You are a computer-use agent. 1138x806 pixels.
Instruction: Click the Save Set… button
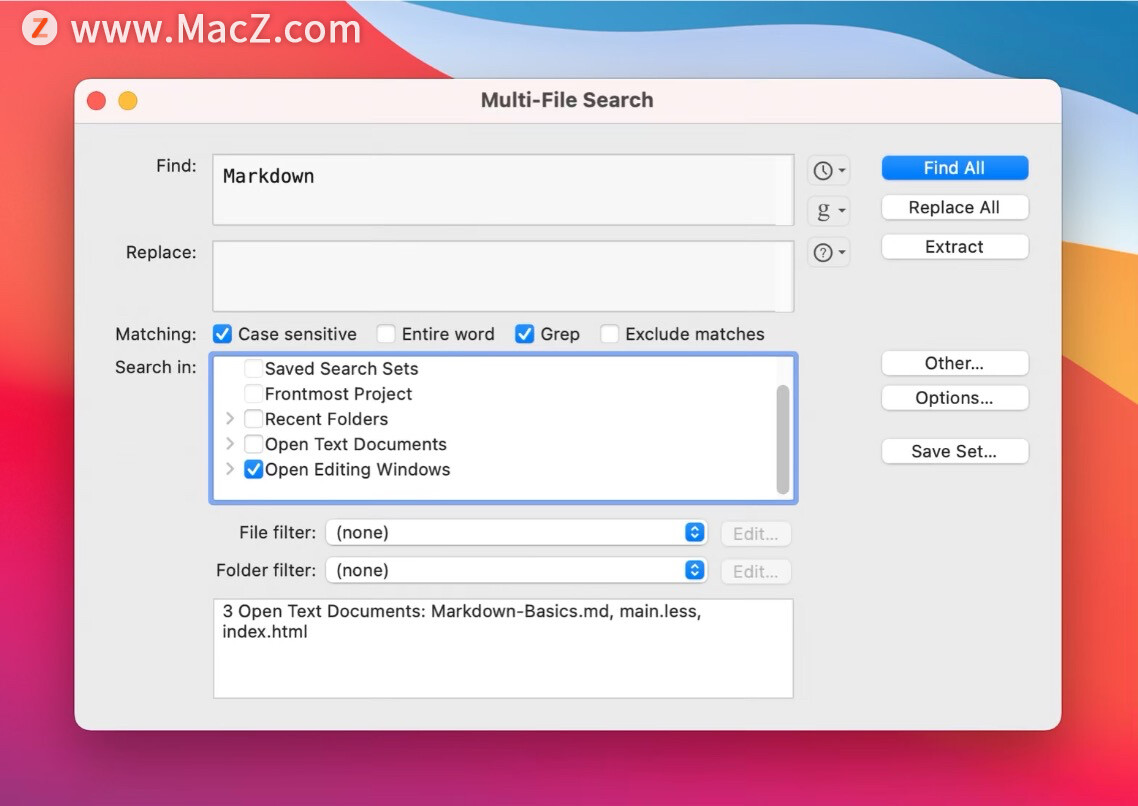pos(954,451)
